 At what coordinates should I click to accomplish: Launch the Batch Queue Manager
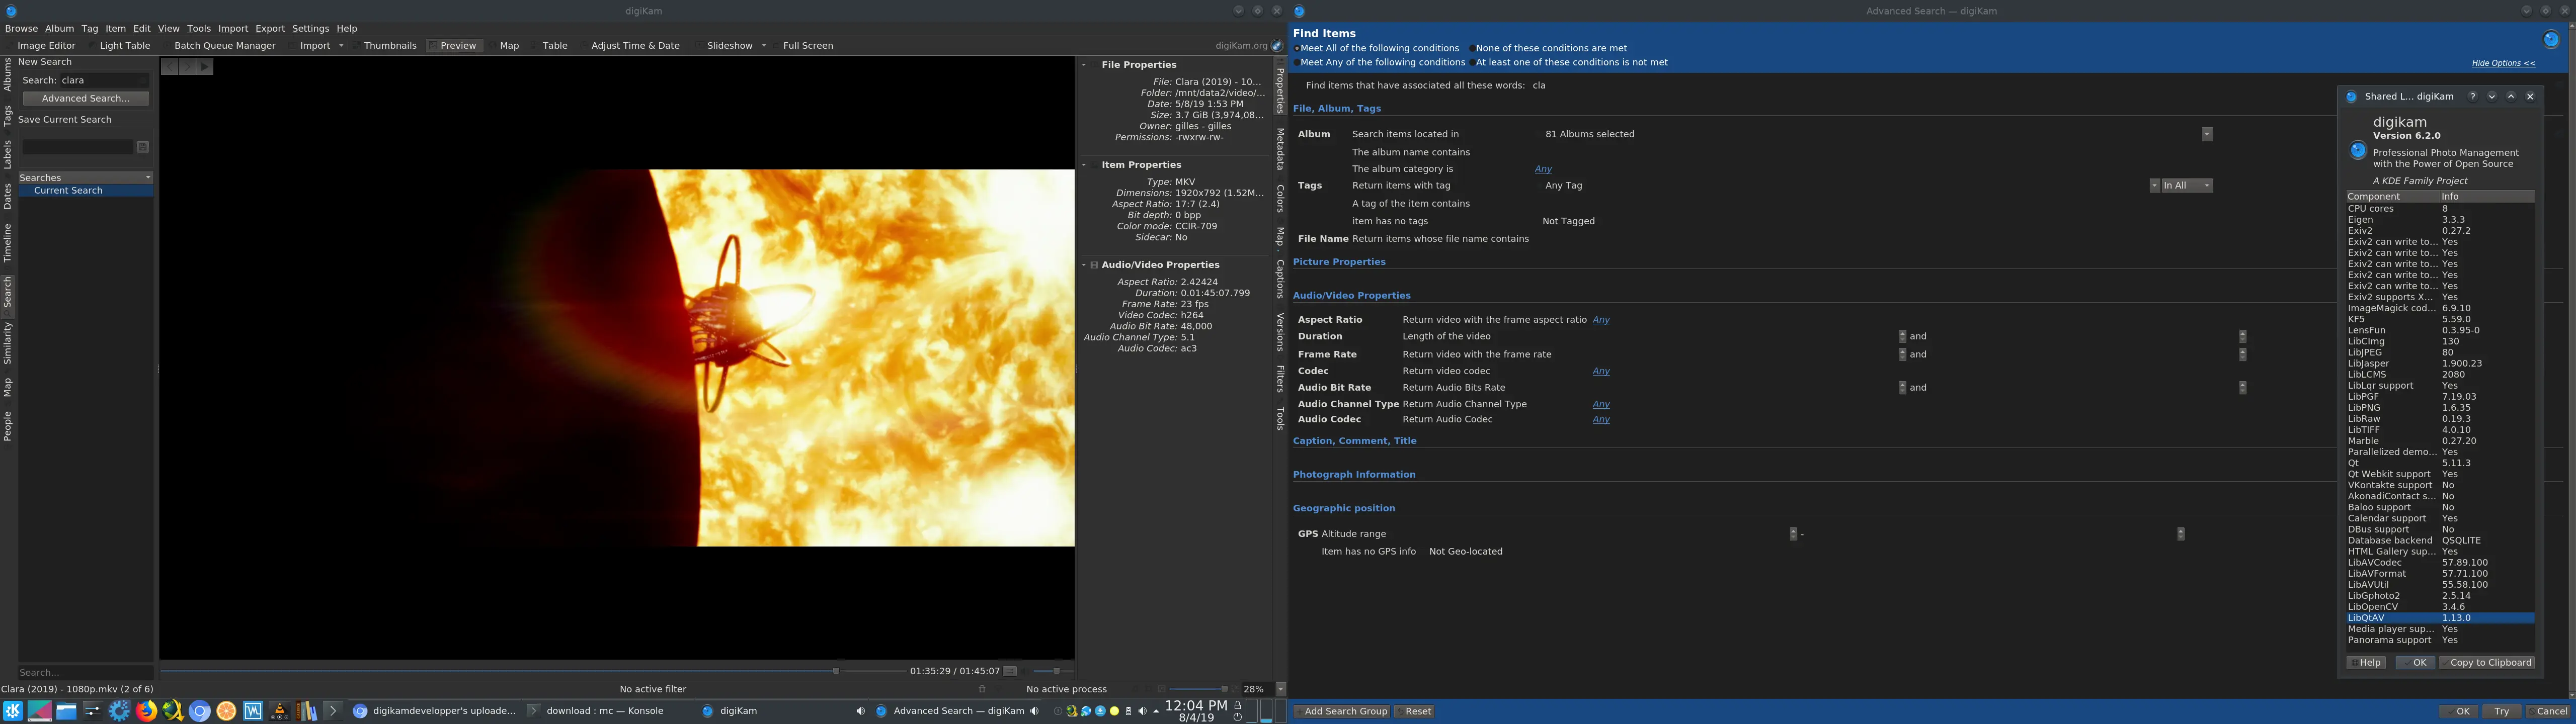pos(224,45)
